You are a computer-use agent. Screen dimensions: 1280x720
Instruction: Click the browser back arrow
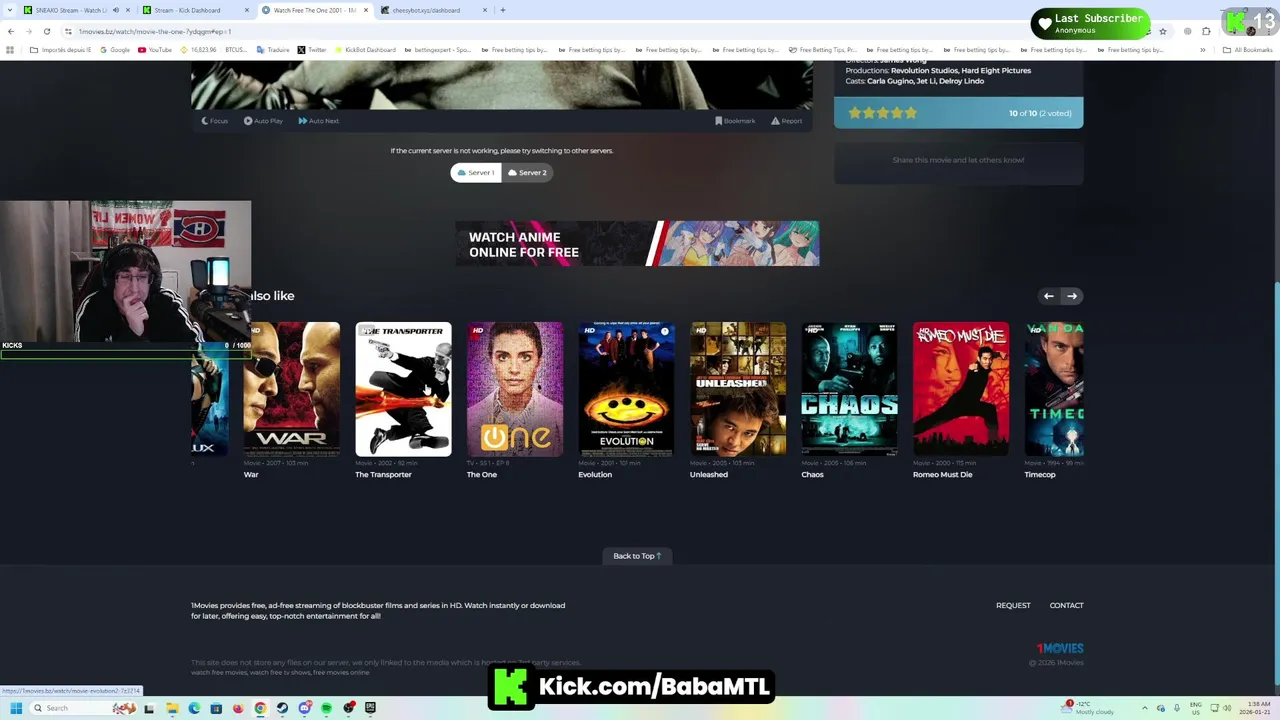pos(10,31)
